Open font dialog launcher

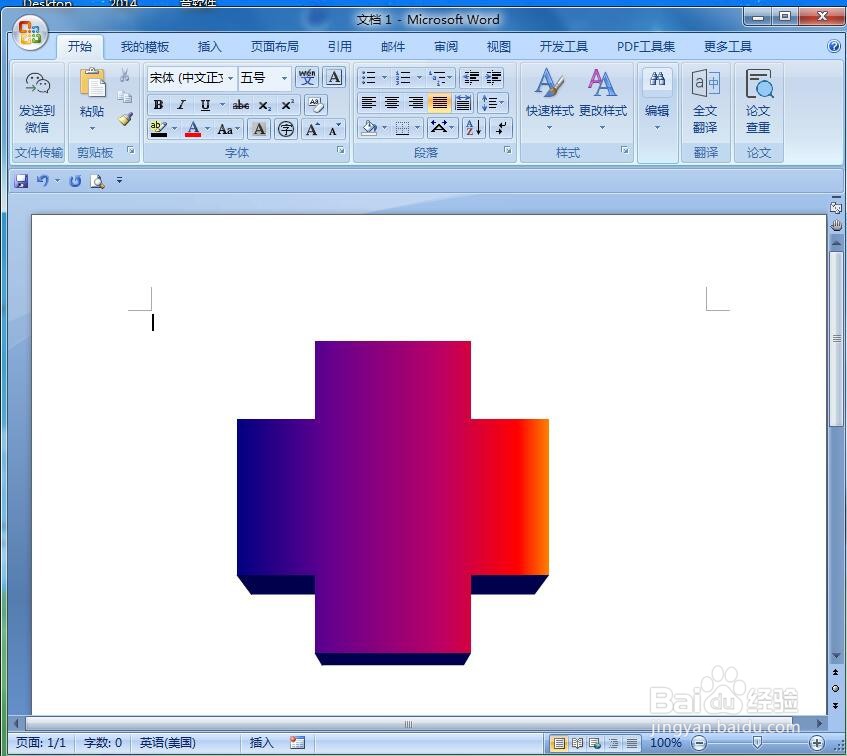point(341,150)
